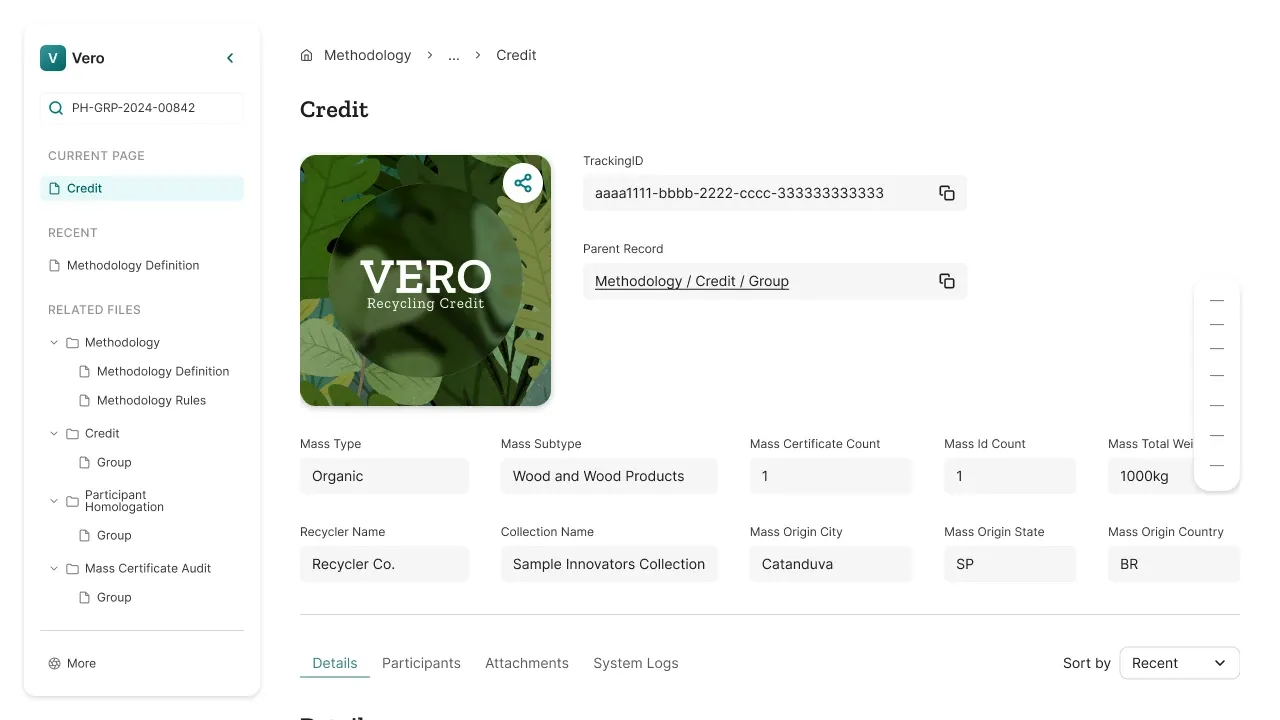1280x720 pixels.
Task: Share the credit via share icon
Action: coord(523,183)
